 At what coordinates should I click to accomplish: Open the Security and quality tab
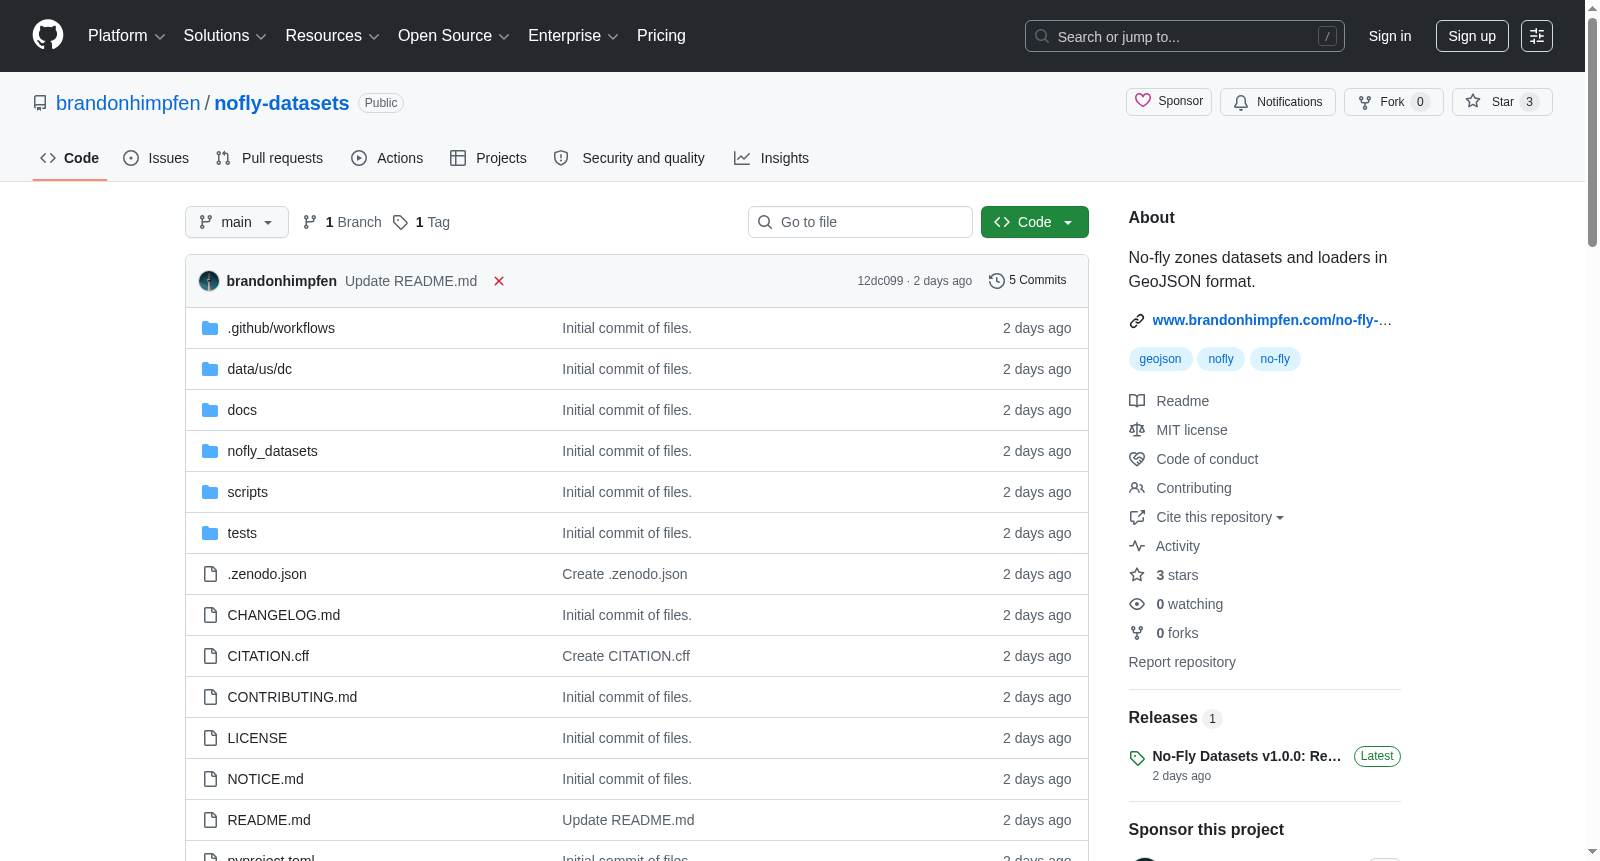629,158
